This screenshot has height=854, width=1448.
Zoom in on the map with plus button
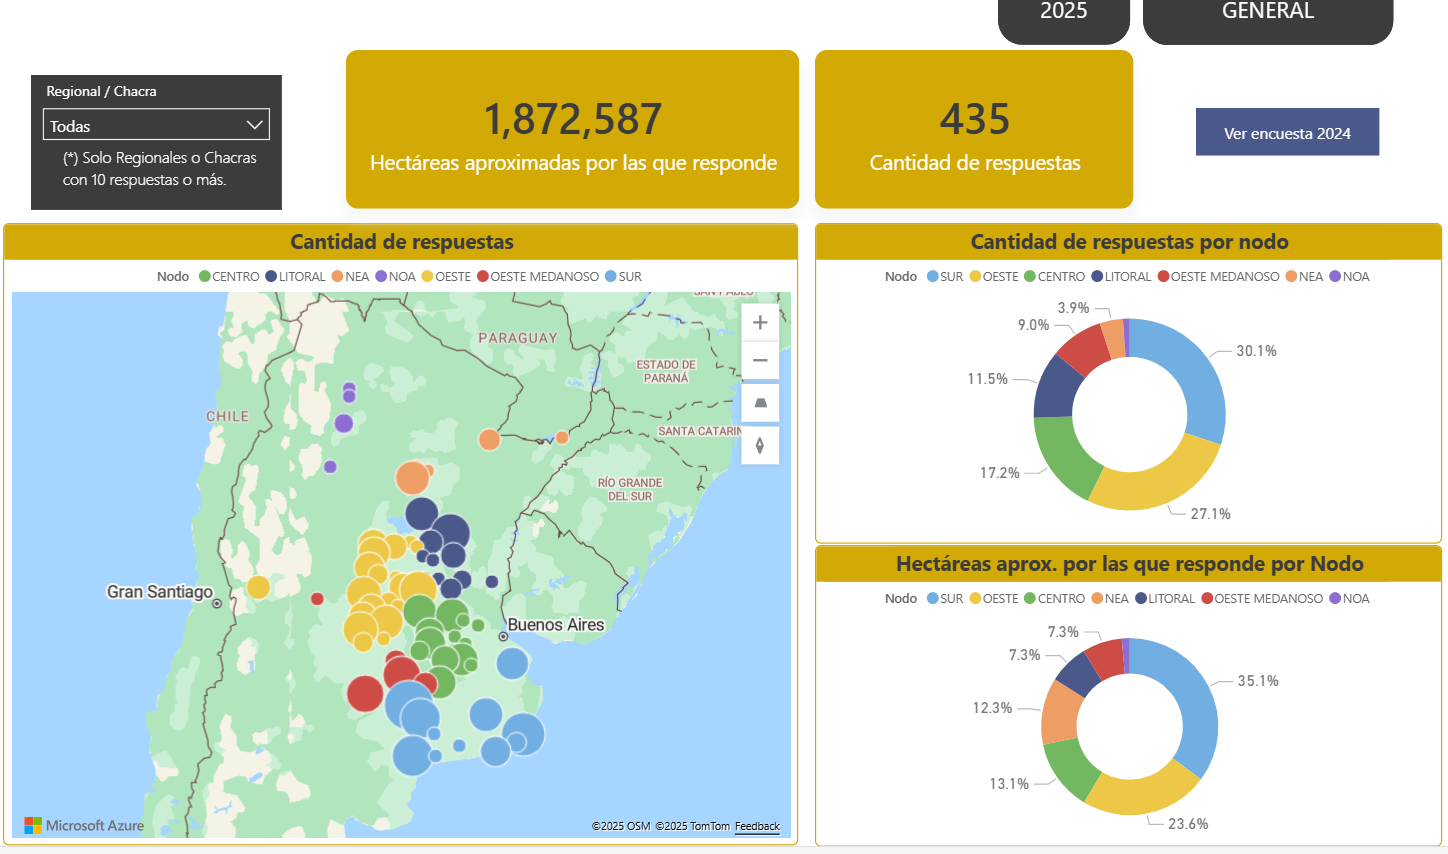pyautogui.click(x=760, y=322)
